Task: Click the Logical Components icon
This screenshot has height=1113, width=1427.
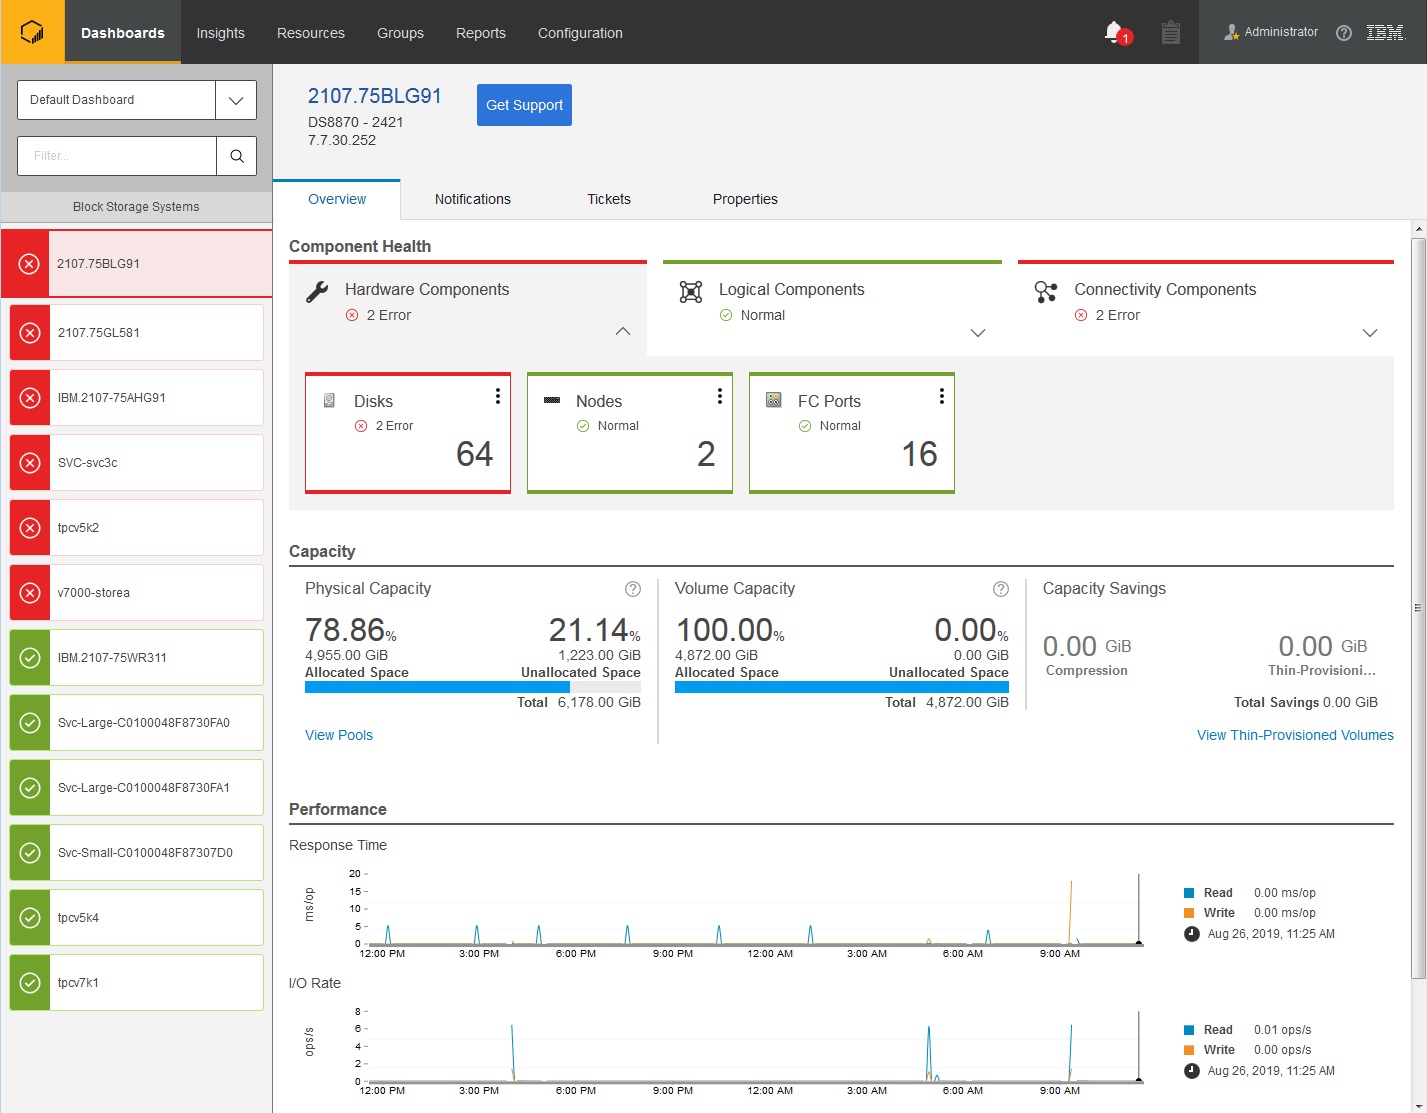Action: point(691,291)
